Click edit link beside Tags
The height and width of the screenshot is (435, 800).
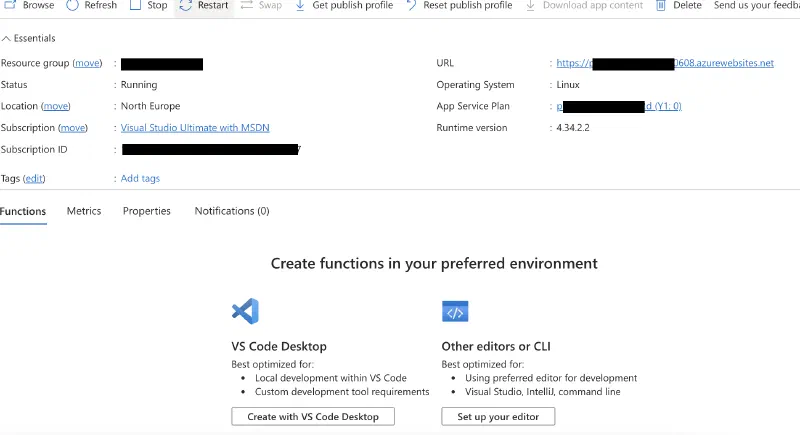(x=34, y=178)
